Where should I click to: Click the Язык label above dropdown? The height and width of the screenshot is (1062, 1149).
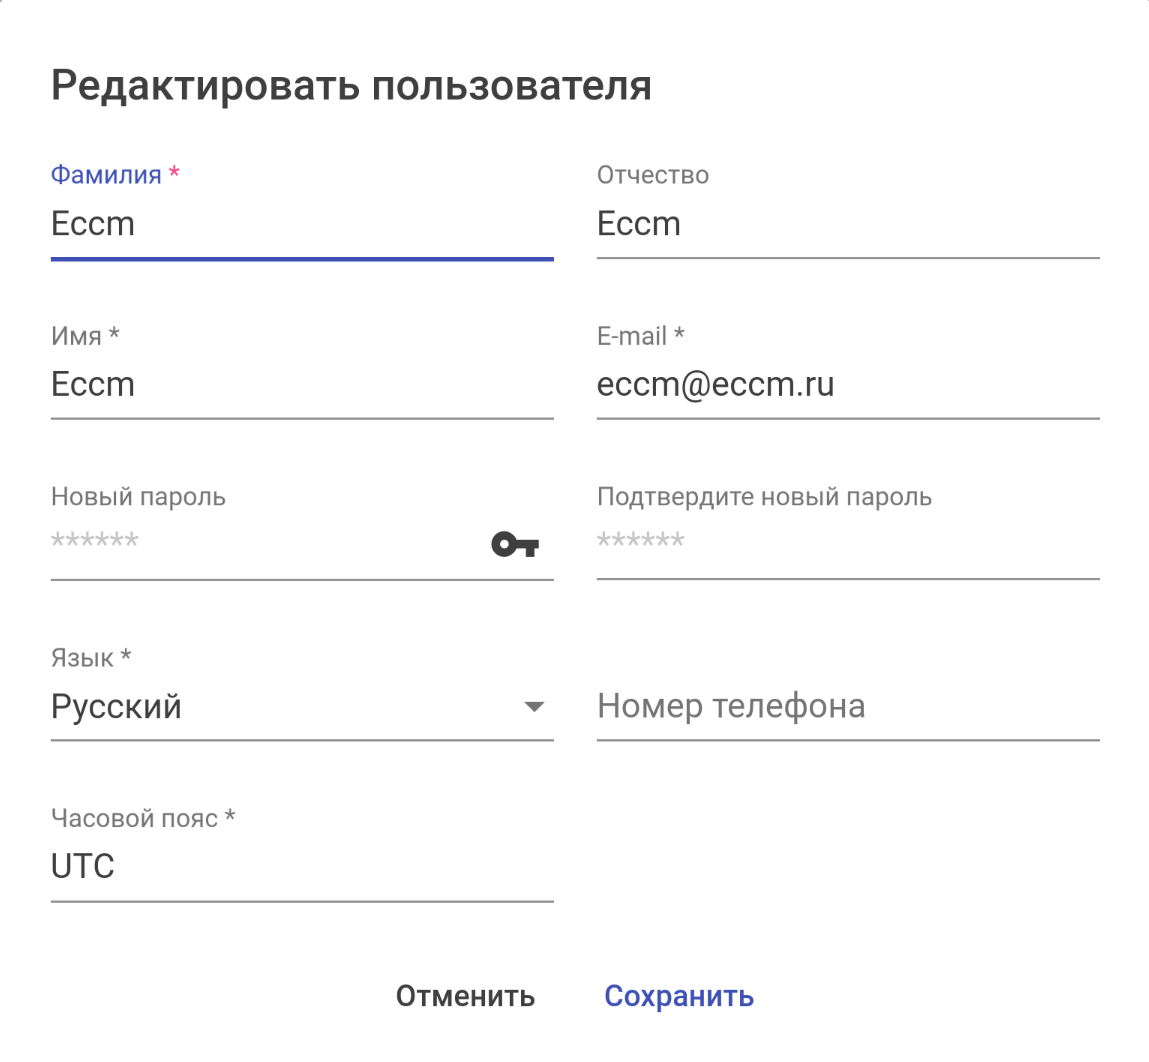[x=82, y=658]
